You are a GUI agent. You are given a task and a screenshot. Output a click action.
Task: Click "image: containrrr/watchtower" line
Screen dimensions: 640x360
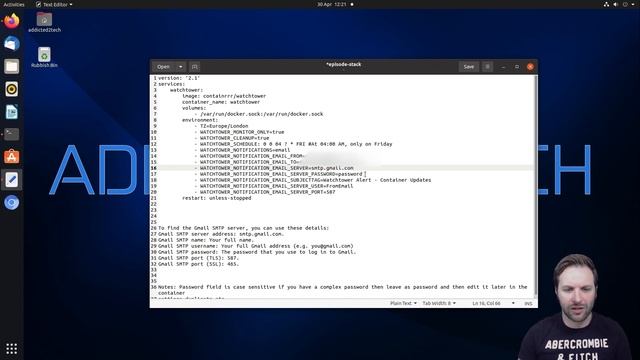click(224, 96)
